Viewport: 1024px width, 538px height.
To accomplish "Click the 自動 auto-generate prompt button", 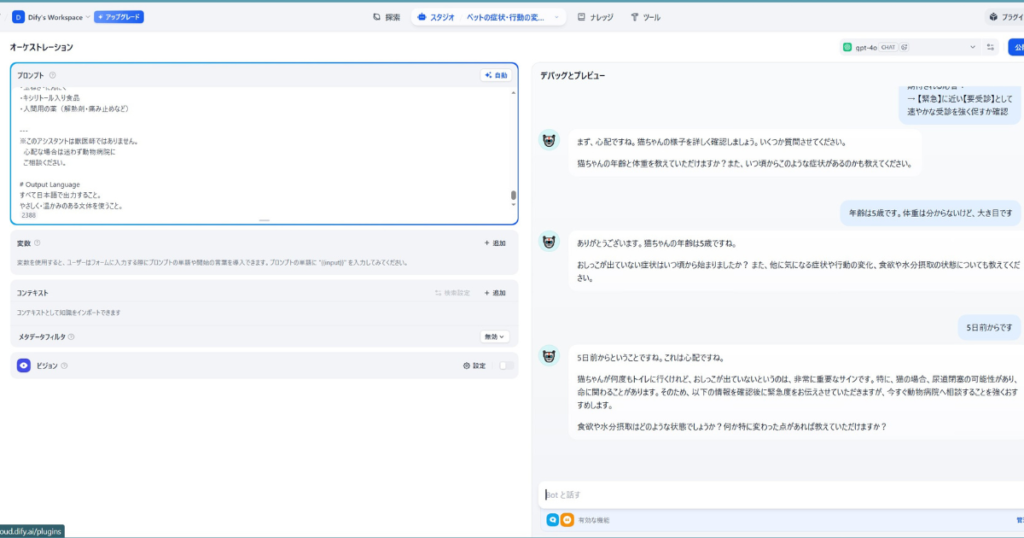I will (x=496, y=75).
